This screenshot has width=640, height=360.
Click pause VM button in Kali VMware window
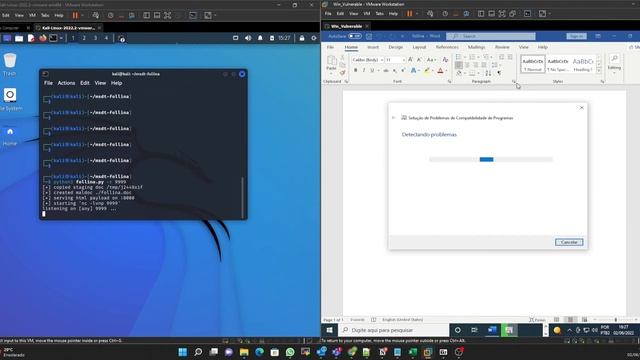click(75, 16)
